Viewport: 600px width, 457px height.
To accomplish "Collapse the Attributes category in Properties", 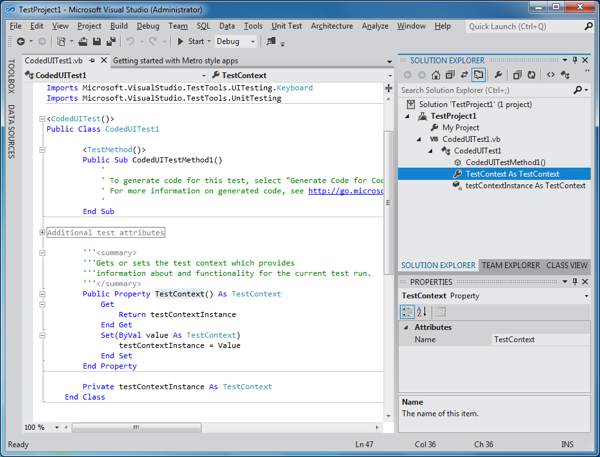I will point(406,328).
